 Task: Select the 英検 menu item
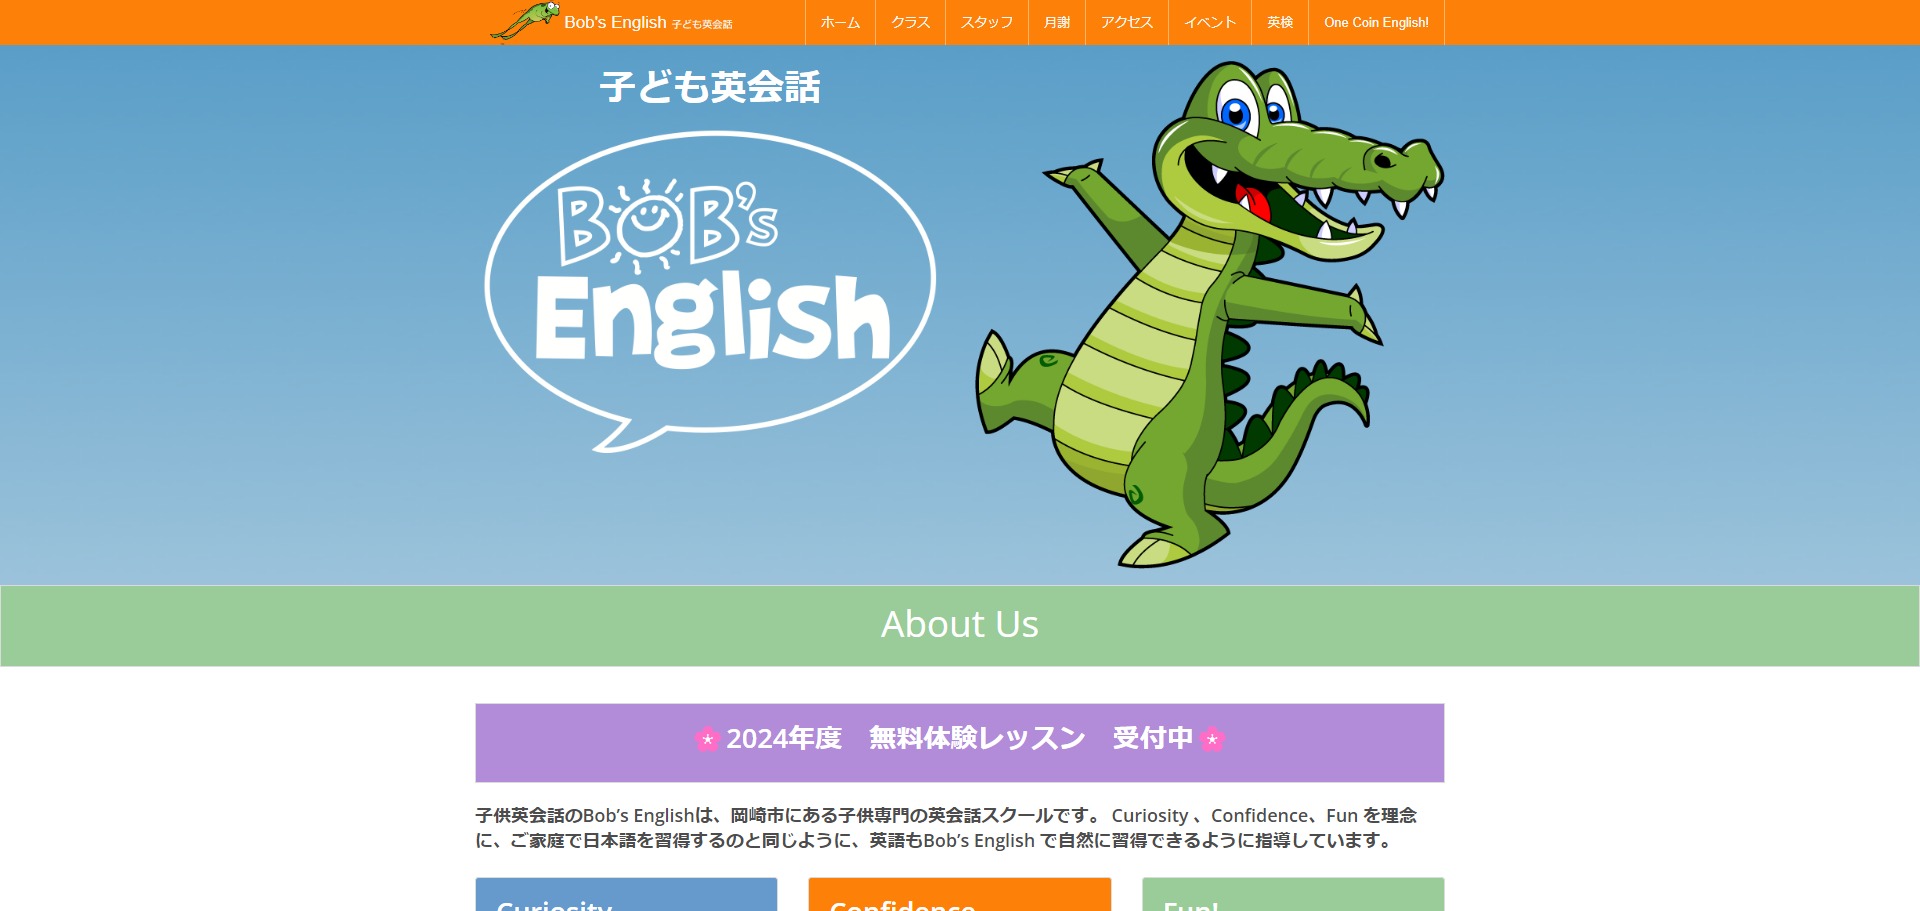pyautogui.click(x=1279, y=21)
